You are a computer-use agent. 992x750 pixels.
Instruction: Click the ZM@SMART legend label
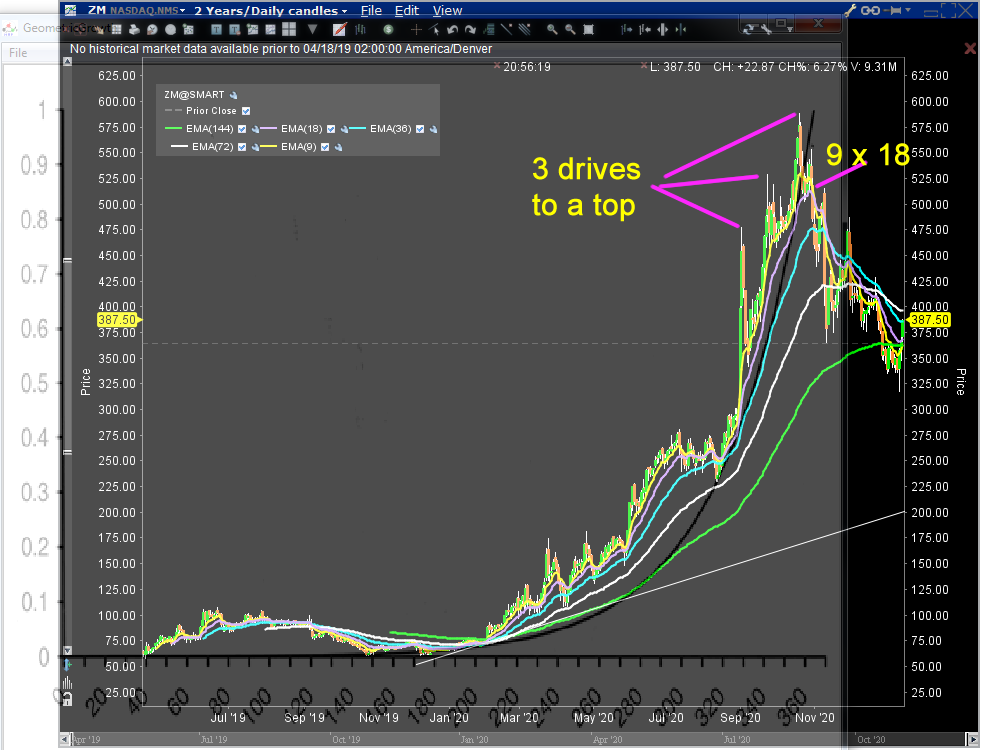pyautogui.click(x=194, y=95)
